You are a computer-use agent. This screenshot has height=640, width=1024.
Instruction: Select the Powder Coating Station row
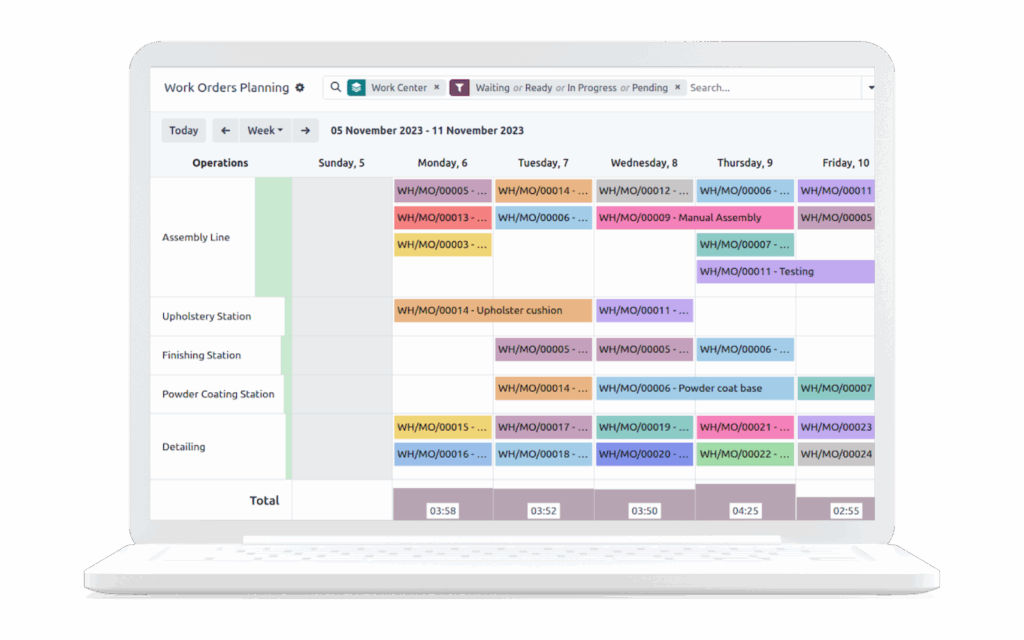(218, 394)
